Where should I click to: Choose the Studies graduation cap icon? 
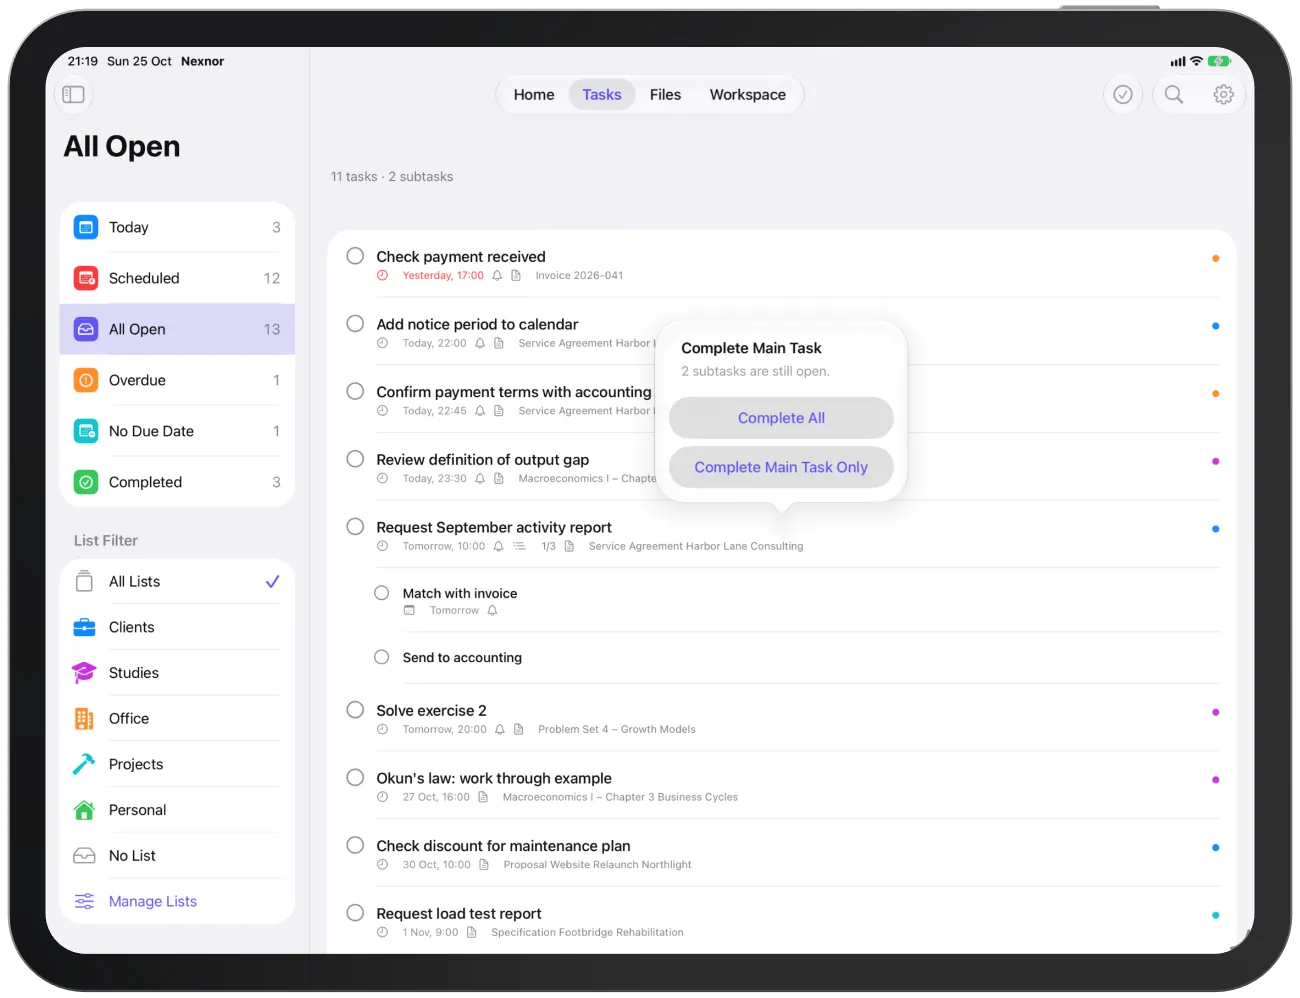[85, 673]
